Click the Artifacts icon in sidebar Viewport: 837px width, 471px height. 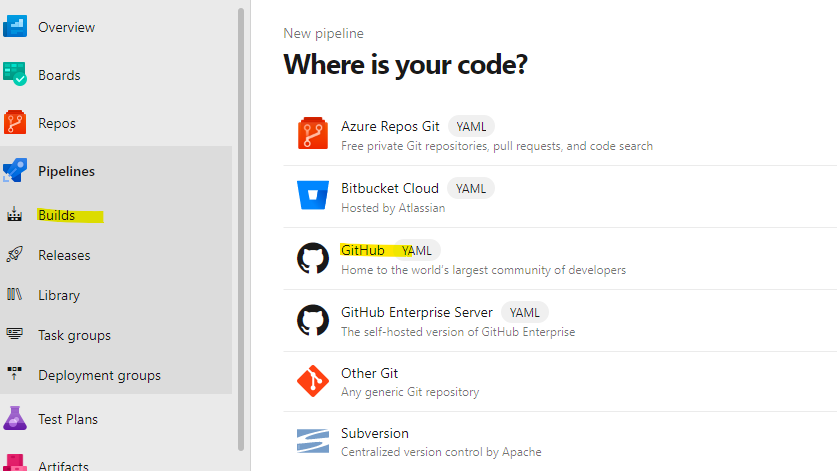coord(15,462)
